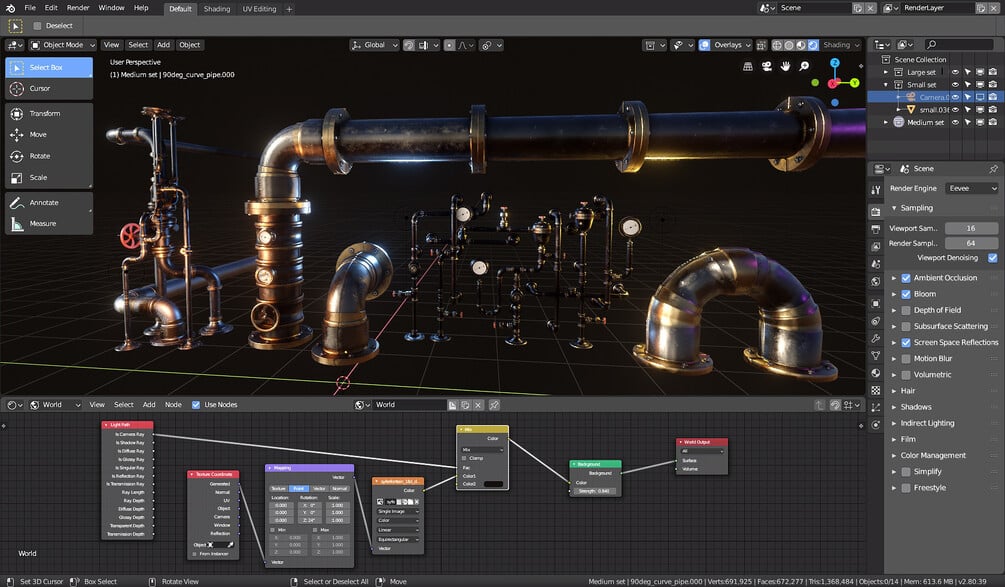Add a new workspace with plus tab
Image resolution: width=1005 pixels, height=587 pixels.
289,9
